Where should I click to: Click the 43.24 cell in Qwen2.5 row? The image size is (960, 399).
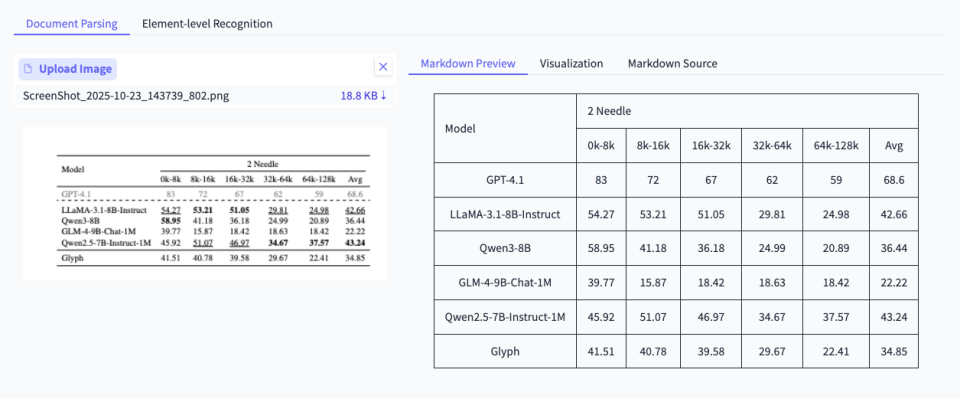894,317
